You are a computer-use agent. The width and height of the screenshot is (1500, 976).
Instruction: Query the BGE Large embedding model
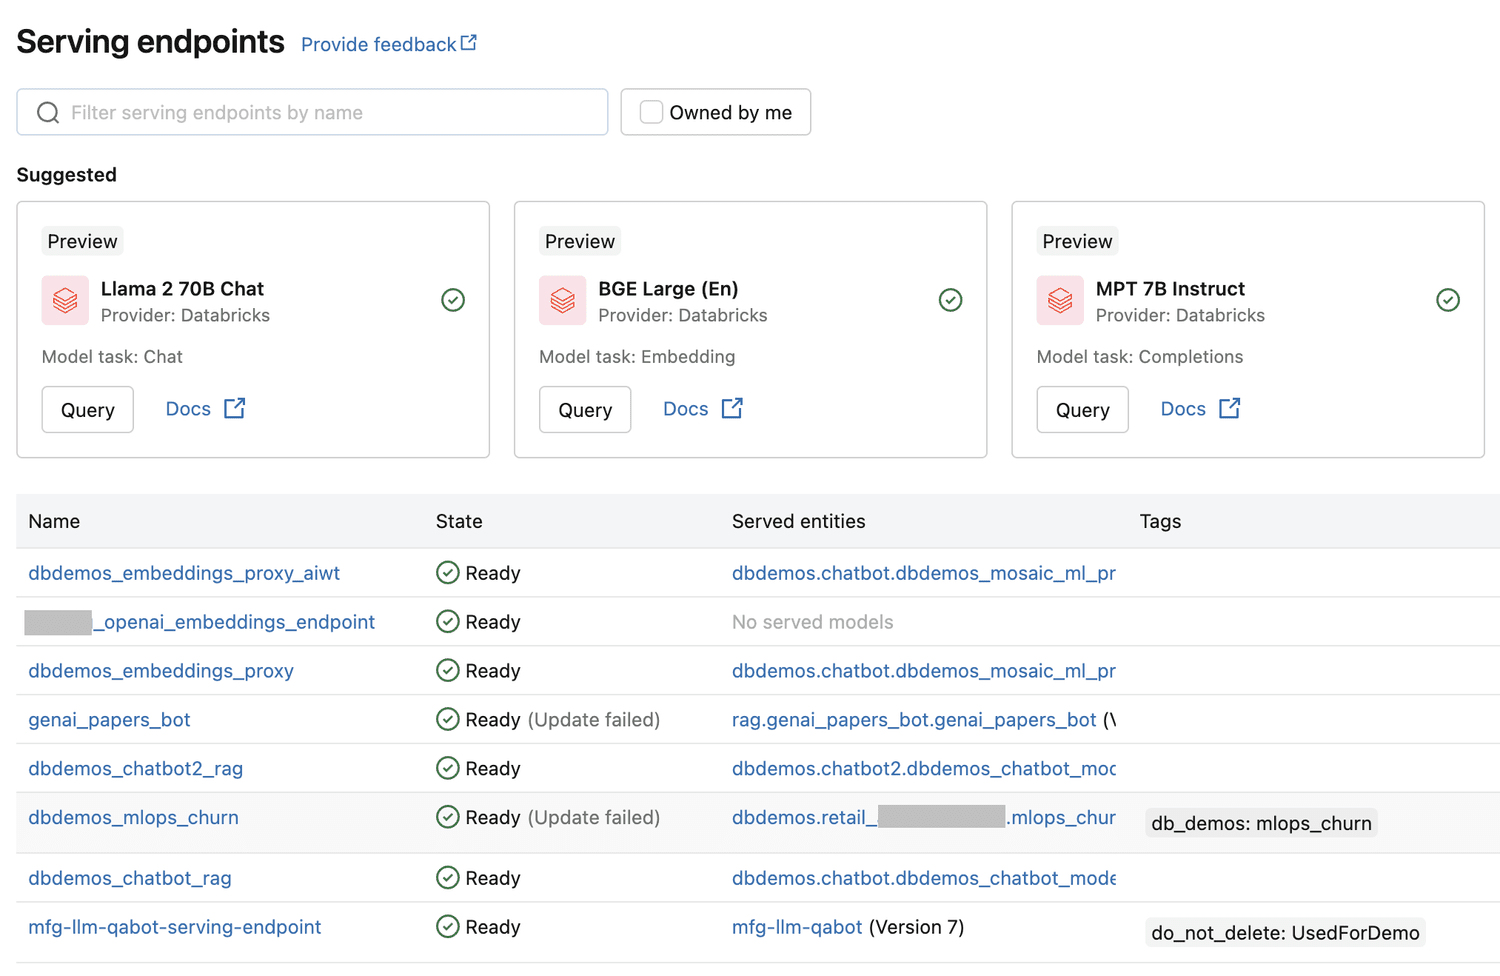pyautogui.click(x=585, y=409)
